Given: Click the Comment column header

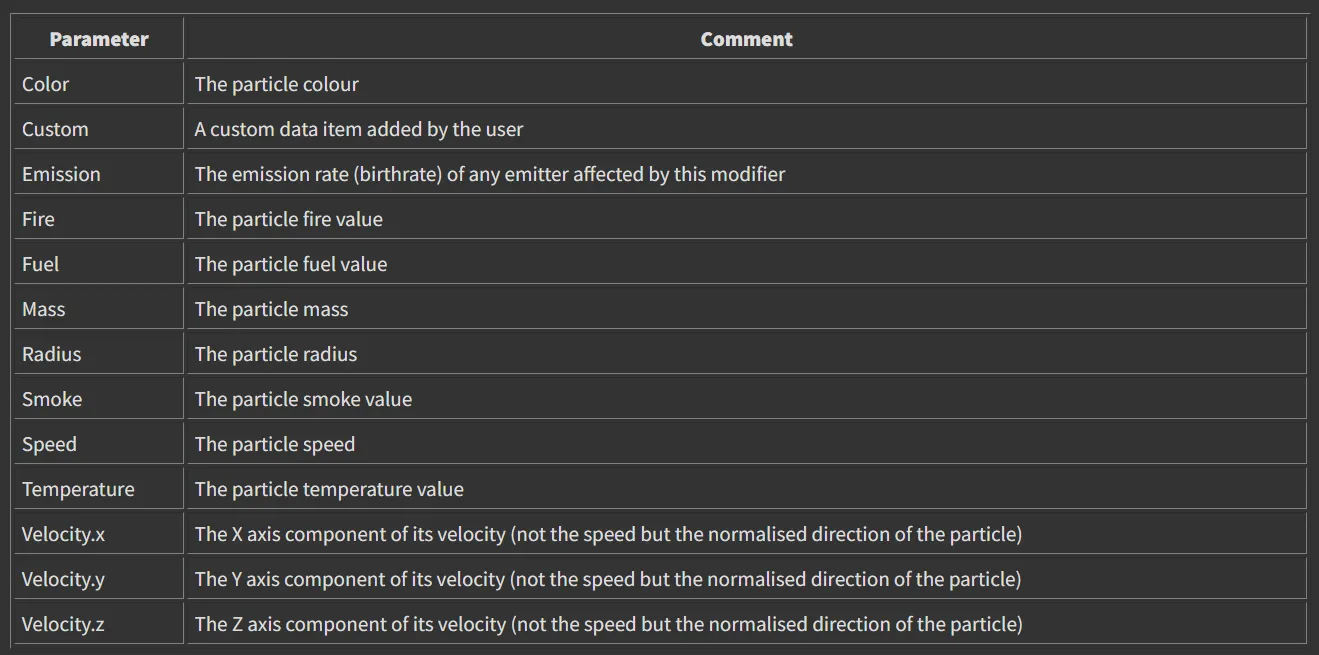Looking at the screenshot, I should [x=746, y=40].
